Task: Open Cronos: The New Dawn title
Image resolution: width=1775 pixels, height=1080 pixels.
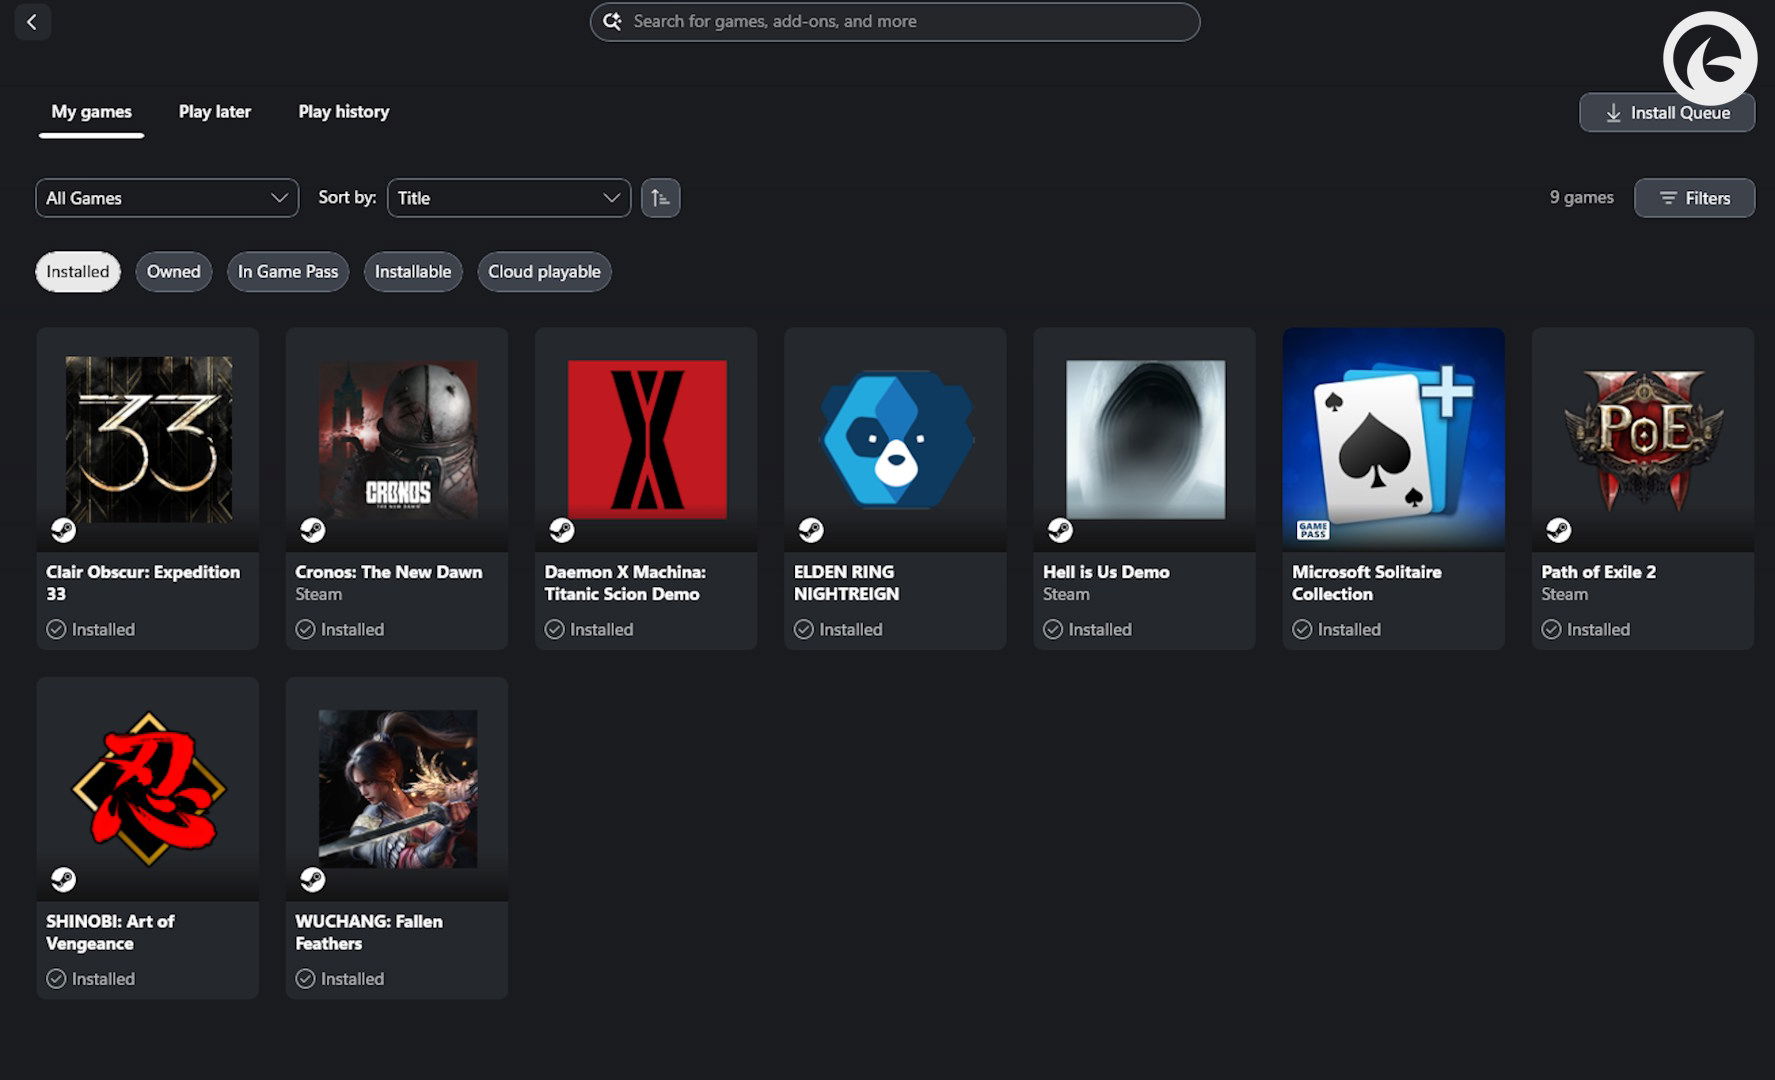Action: tap(389, 572)
